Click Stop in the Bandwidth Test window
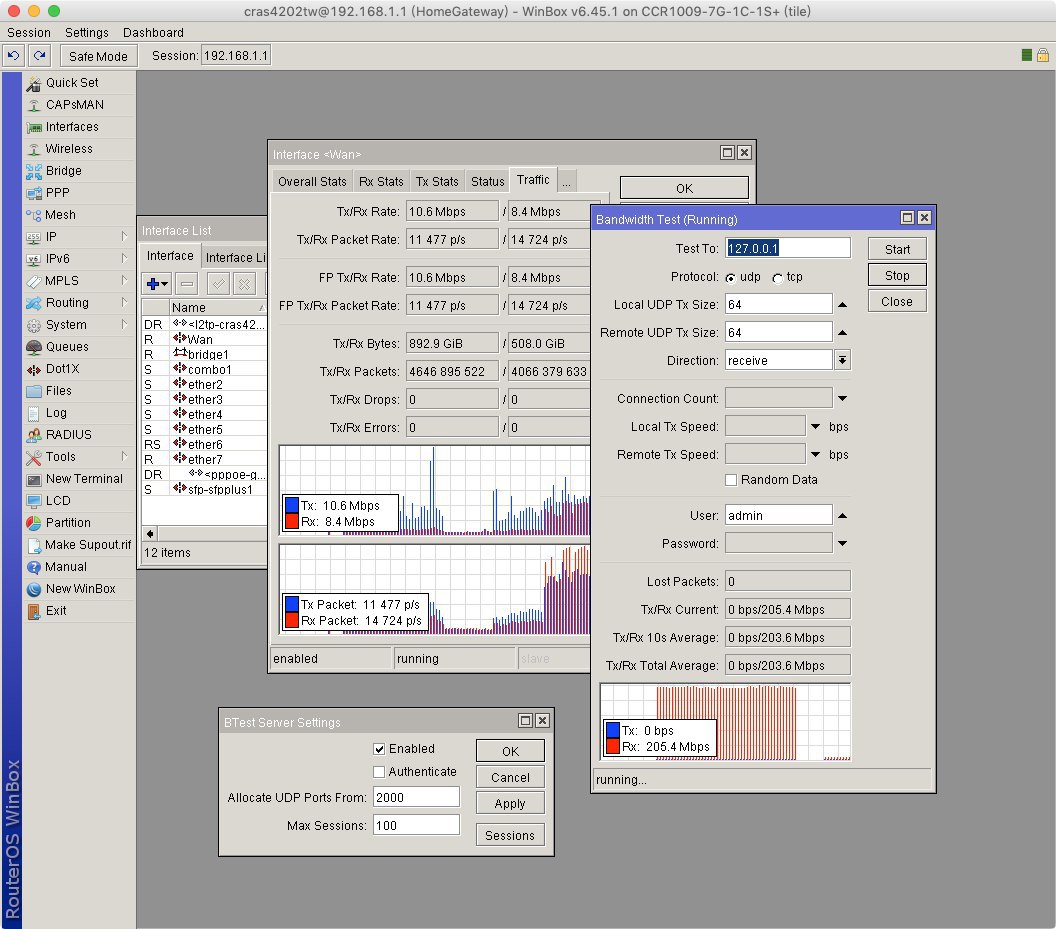The width and height of the screenshot is (1056, 929). click(897, 276)
